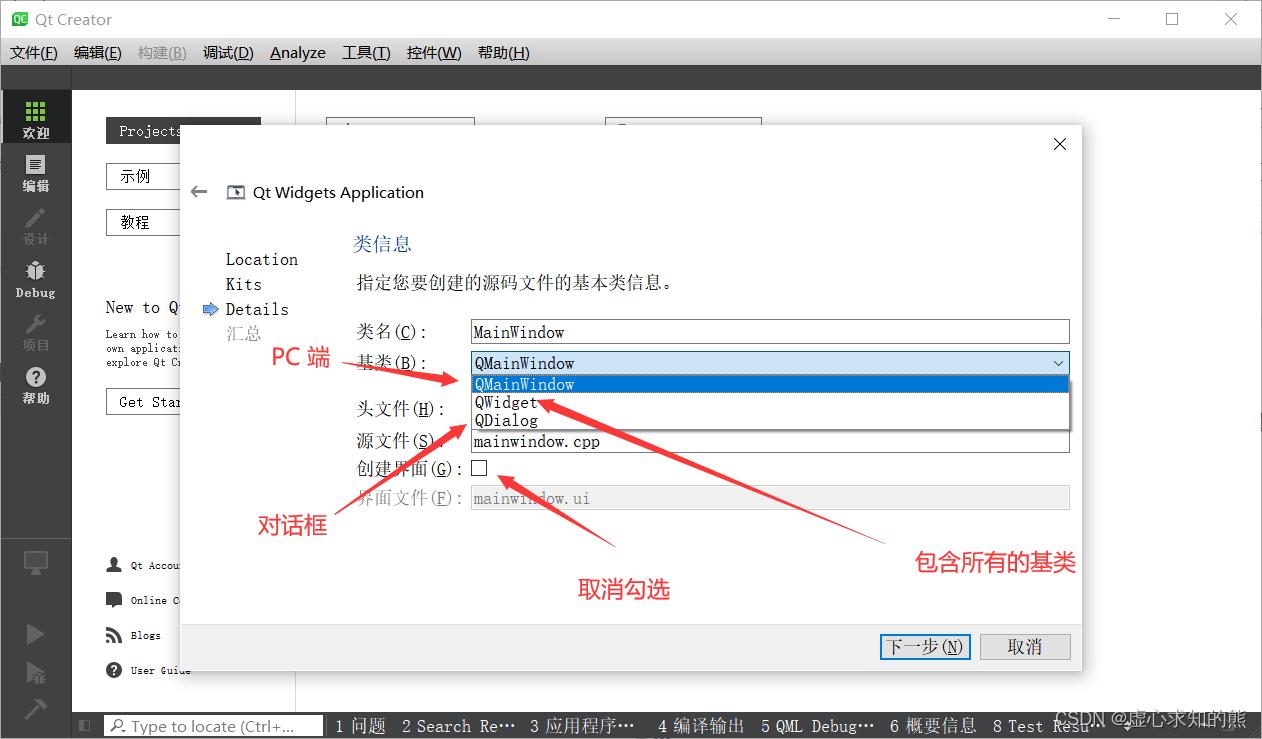Open the 工具(T) menu
Screen dimensions: 1262x739
[366, 52]
